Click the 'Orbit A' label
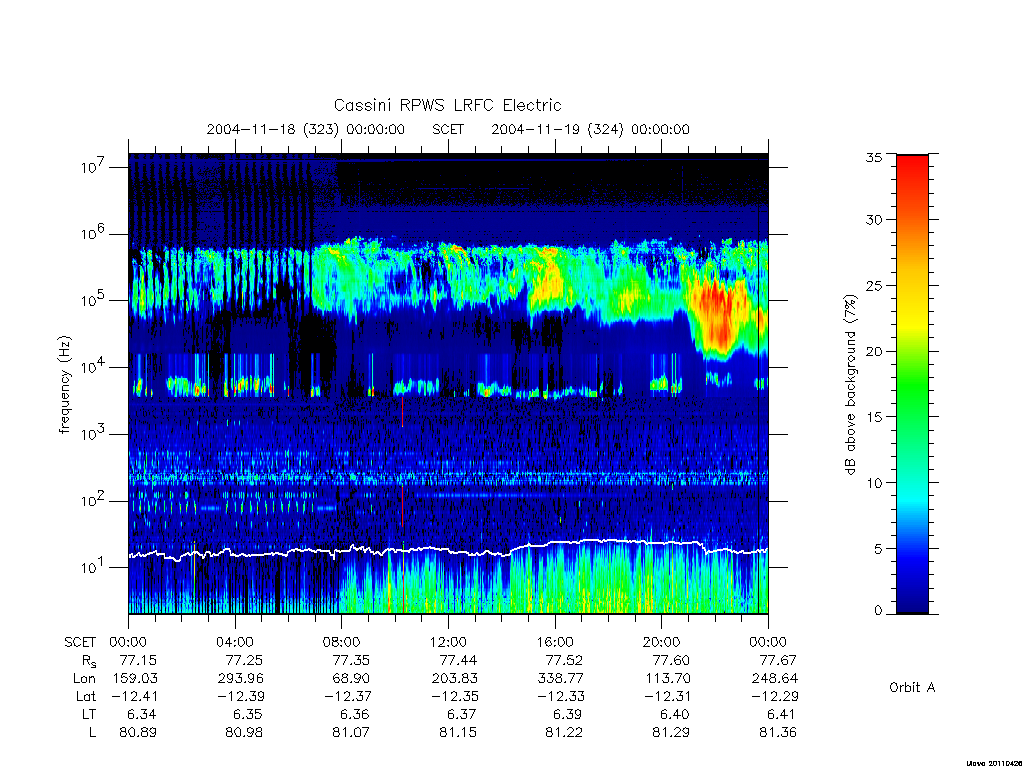The height and width of the screenshot is (768, 1024). coord(912,687)
